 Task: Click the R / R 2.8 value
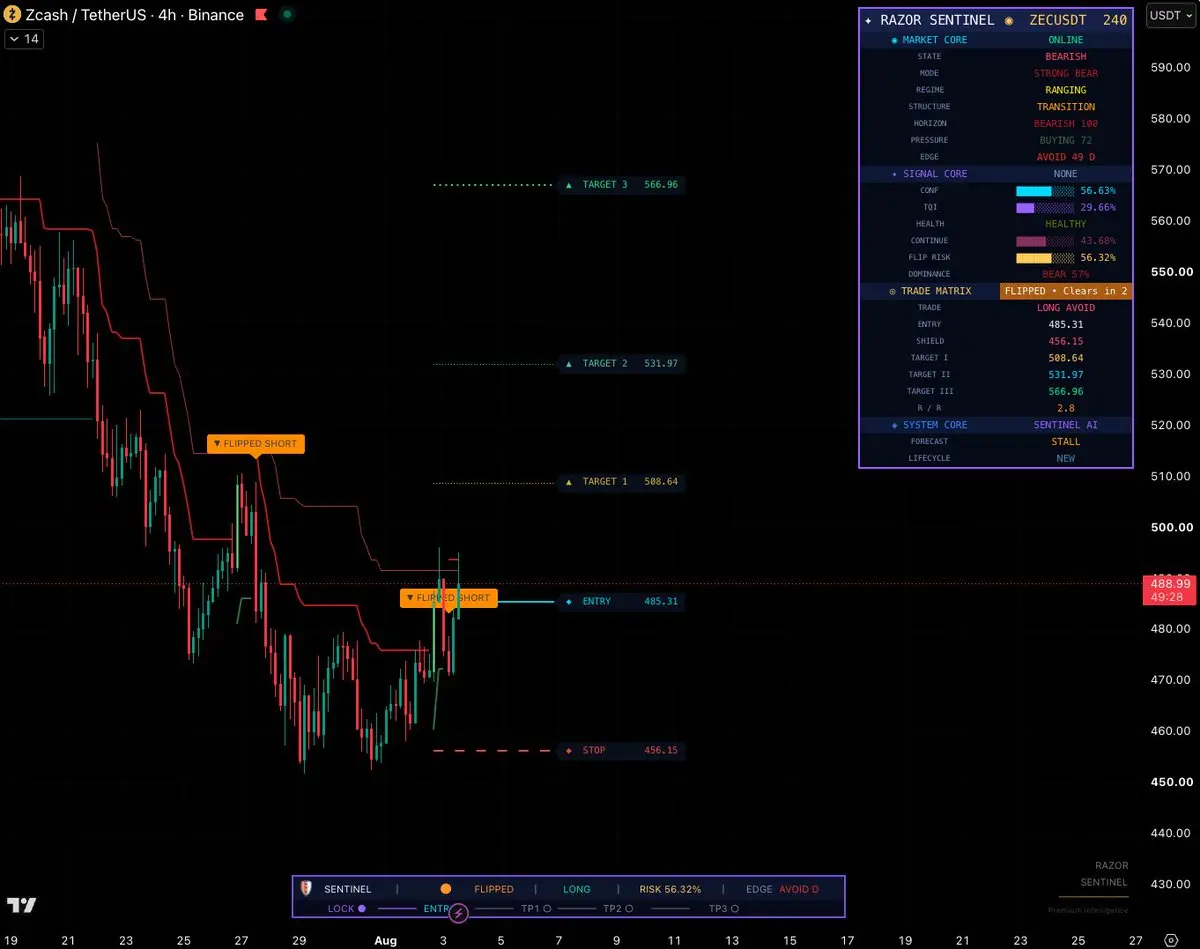[x=1066, y=408]
